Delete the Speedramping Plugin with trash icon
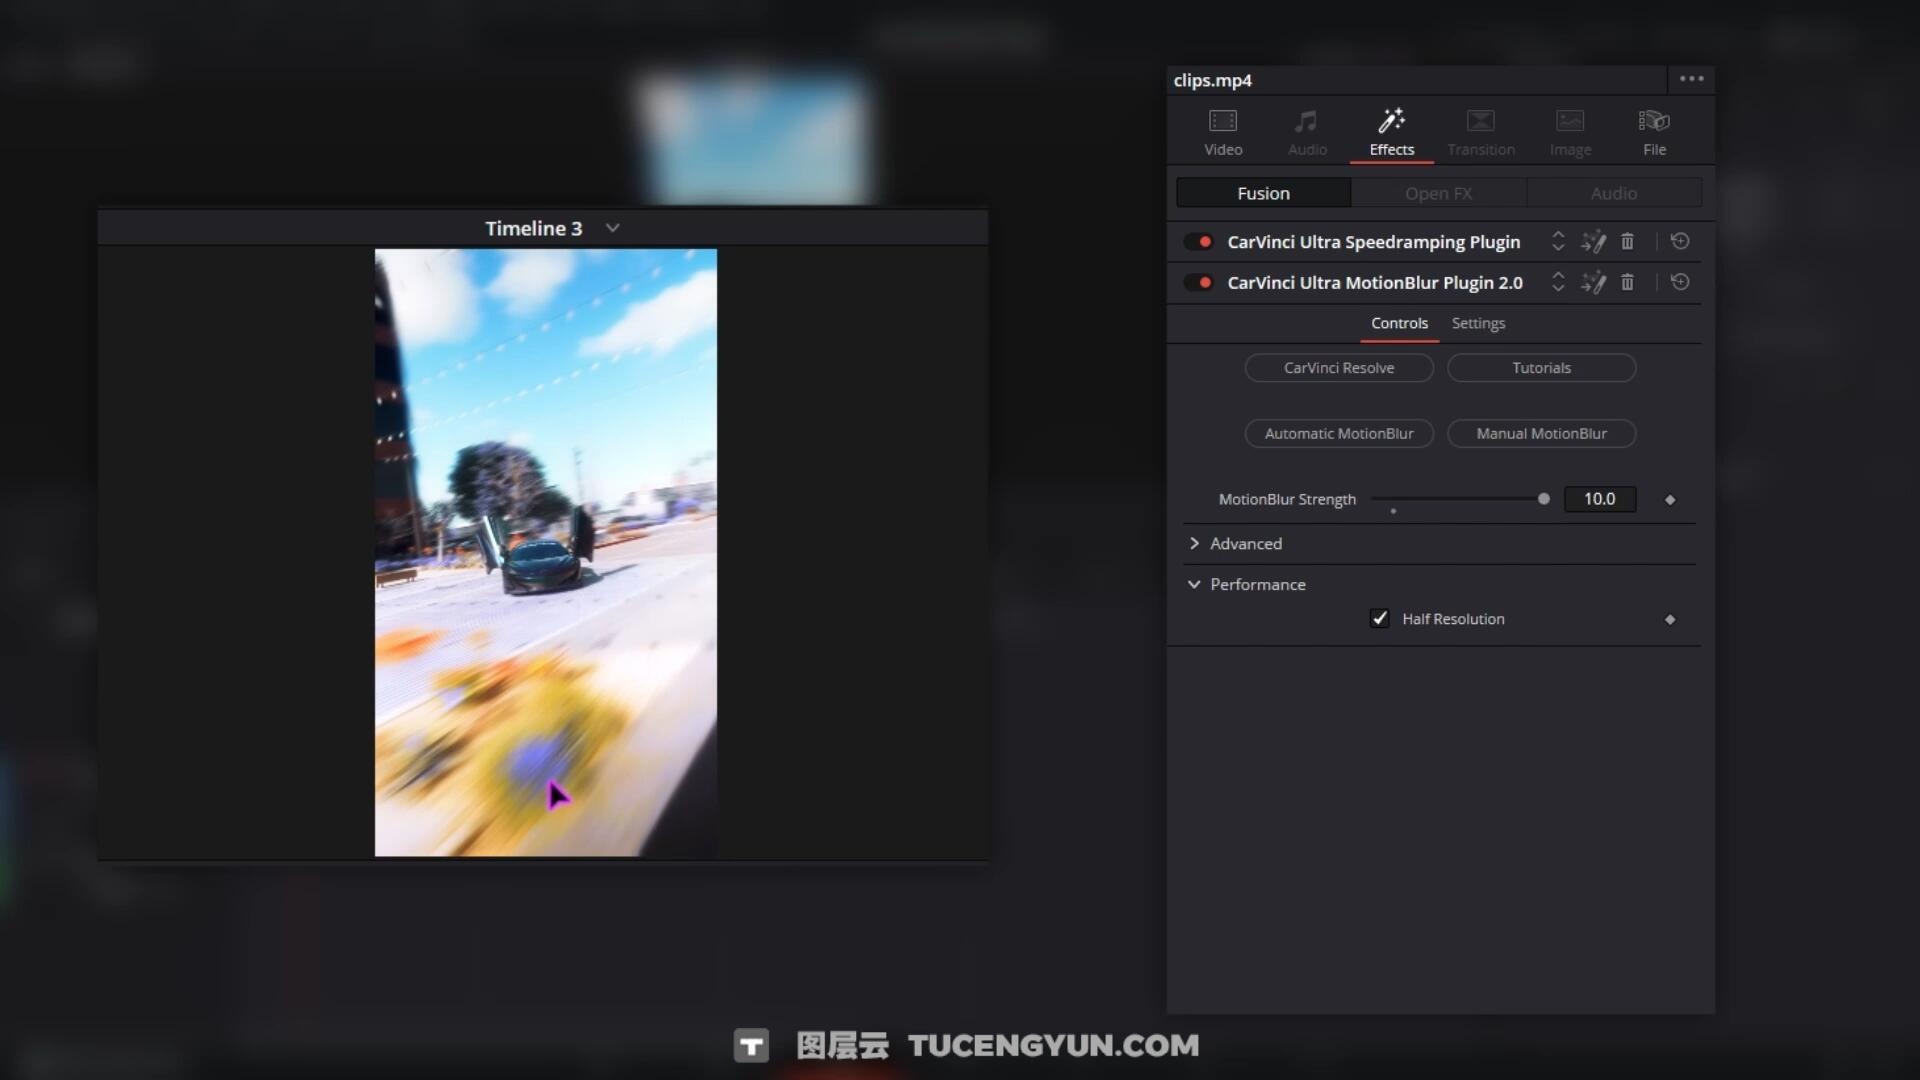Screen dimensions: 1920x1080 coord(1627,242)
